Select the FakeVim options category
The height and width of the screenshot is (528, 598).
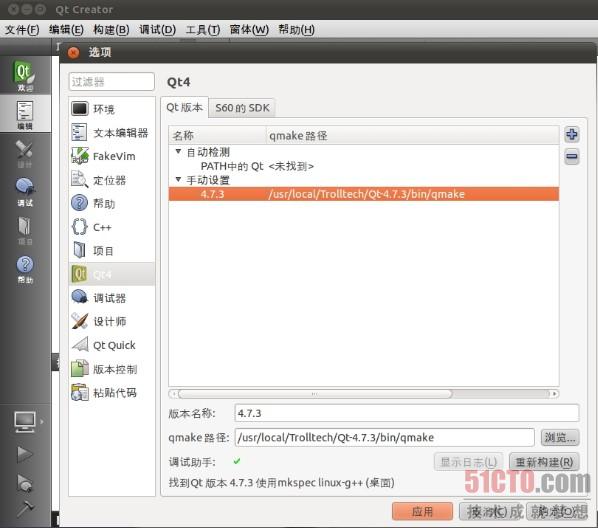[x=112, y=156]
